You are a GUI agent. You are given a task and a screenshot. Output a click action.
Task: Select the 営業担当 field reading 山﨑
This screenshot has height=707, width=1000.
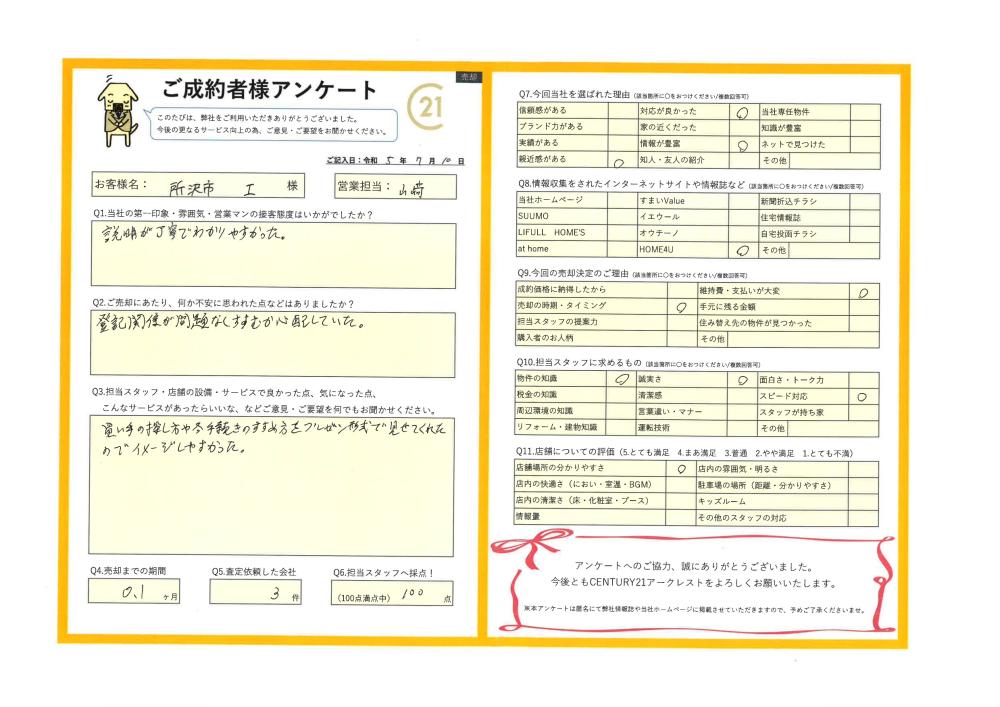click(395, 187)
